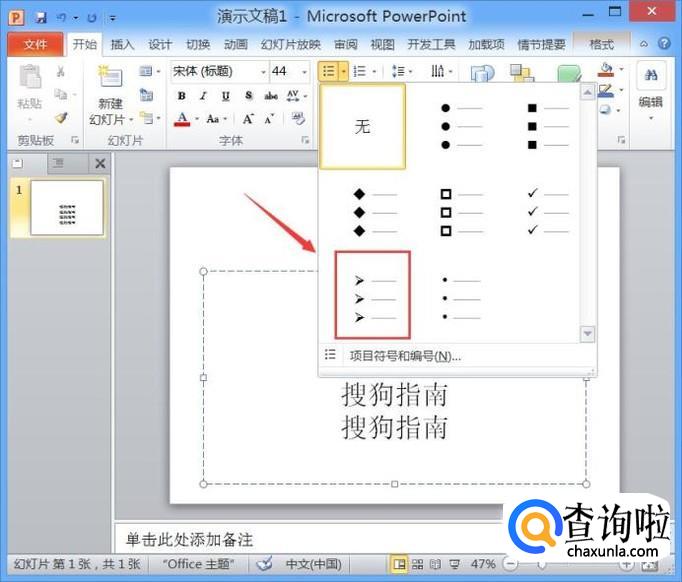Choose hollow square bullet style
682x582 pixels.
tap(461, 212)
